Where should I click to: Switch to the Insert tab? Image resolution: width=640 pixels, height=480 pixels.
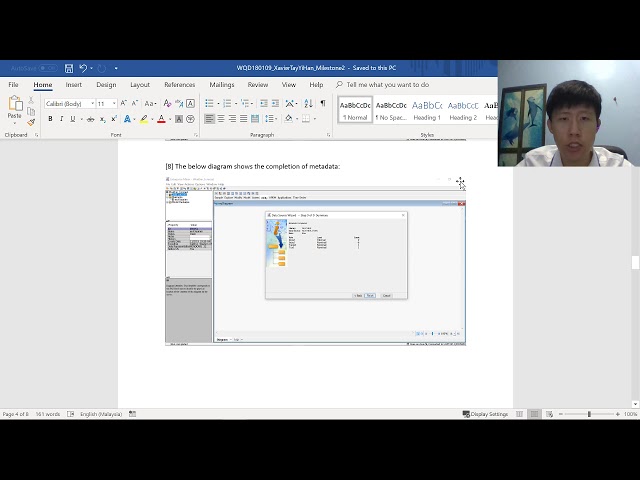73,85
